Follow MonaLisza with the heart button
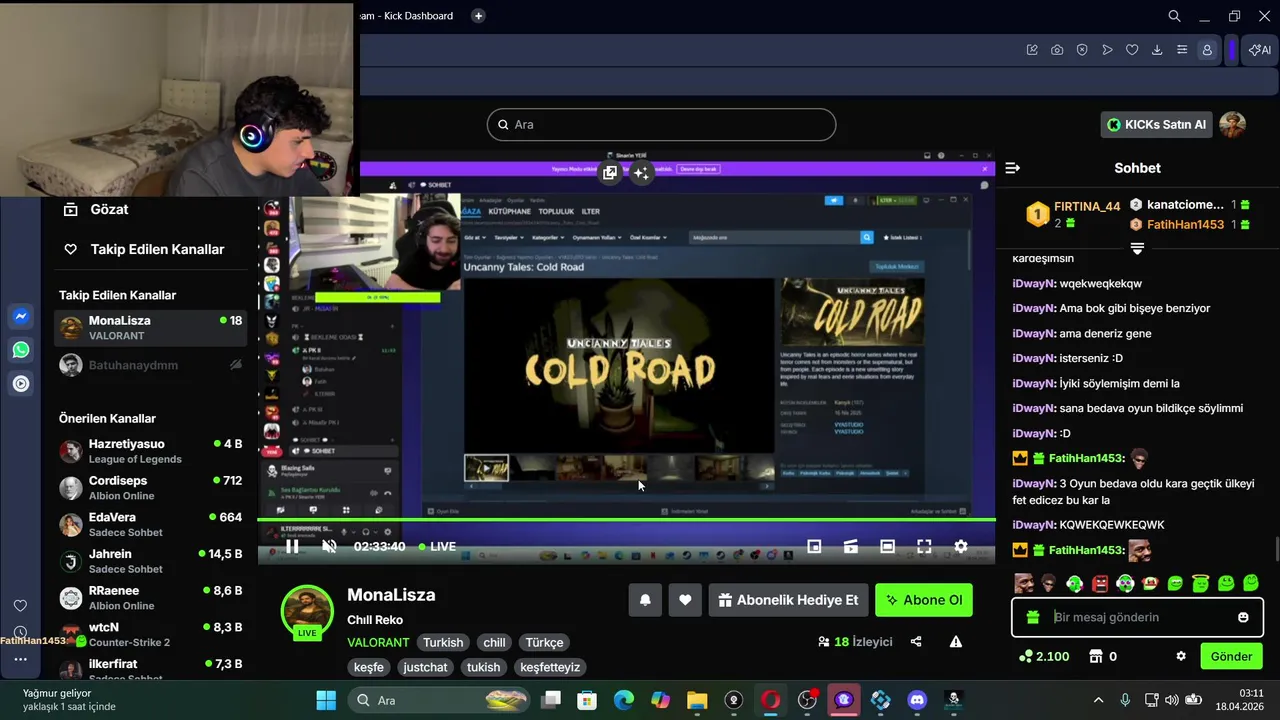This screenshot has width=1280, height=720. click(x=685, y=600)
